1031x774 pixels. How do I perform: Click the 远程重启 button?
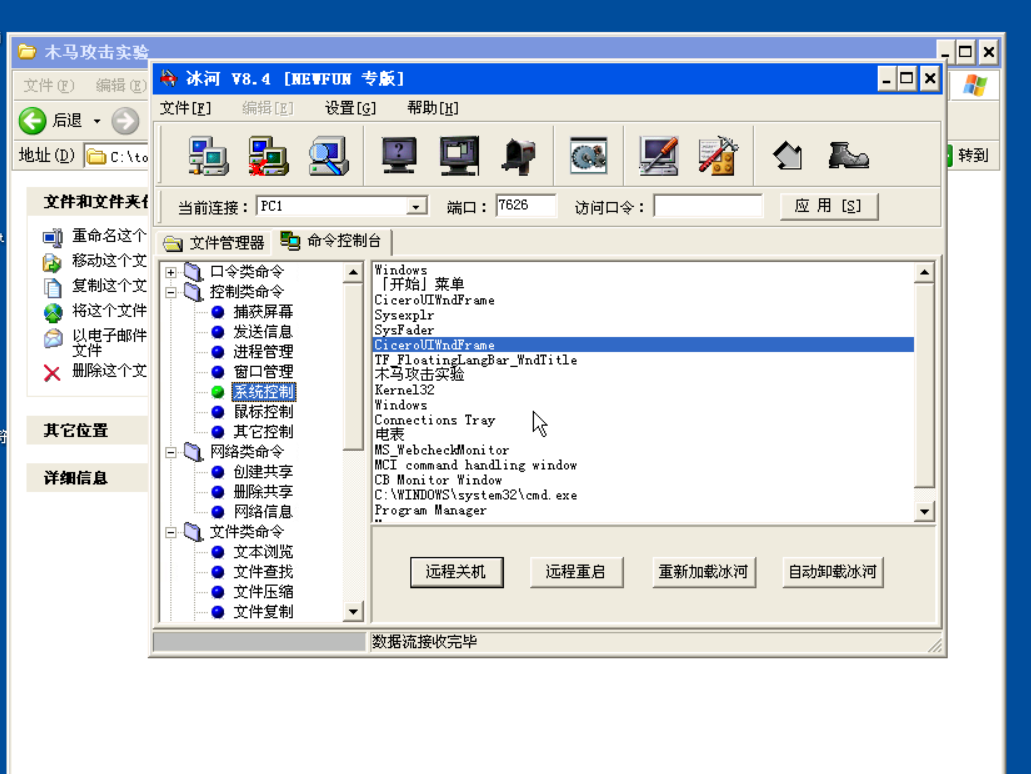tap(576, 572)
